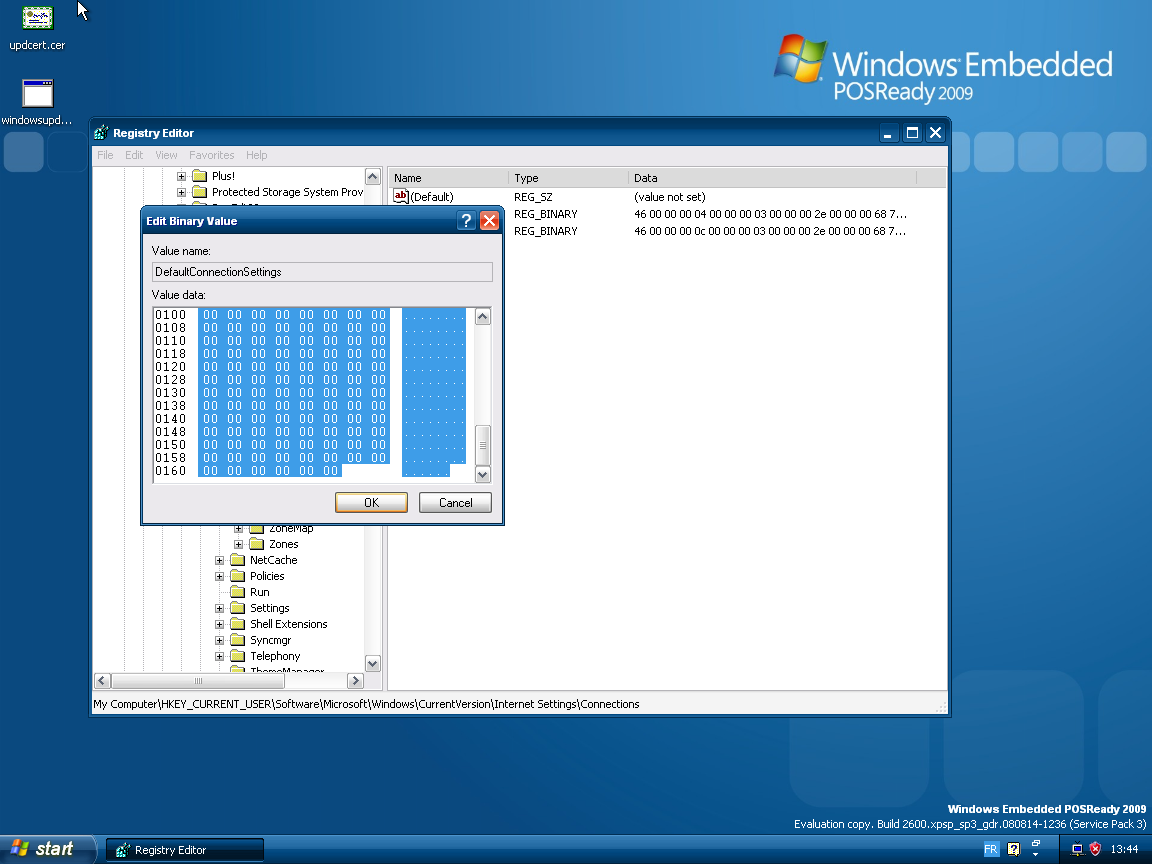Image resolution: width=1152 pixels, height=864 pixels.
Task: Click the yellow help icon in system tray
Action: (x=1013, y=849)
